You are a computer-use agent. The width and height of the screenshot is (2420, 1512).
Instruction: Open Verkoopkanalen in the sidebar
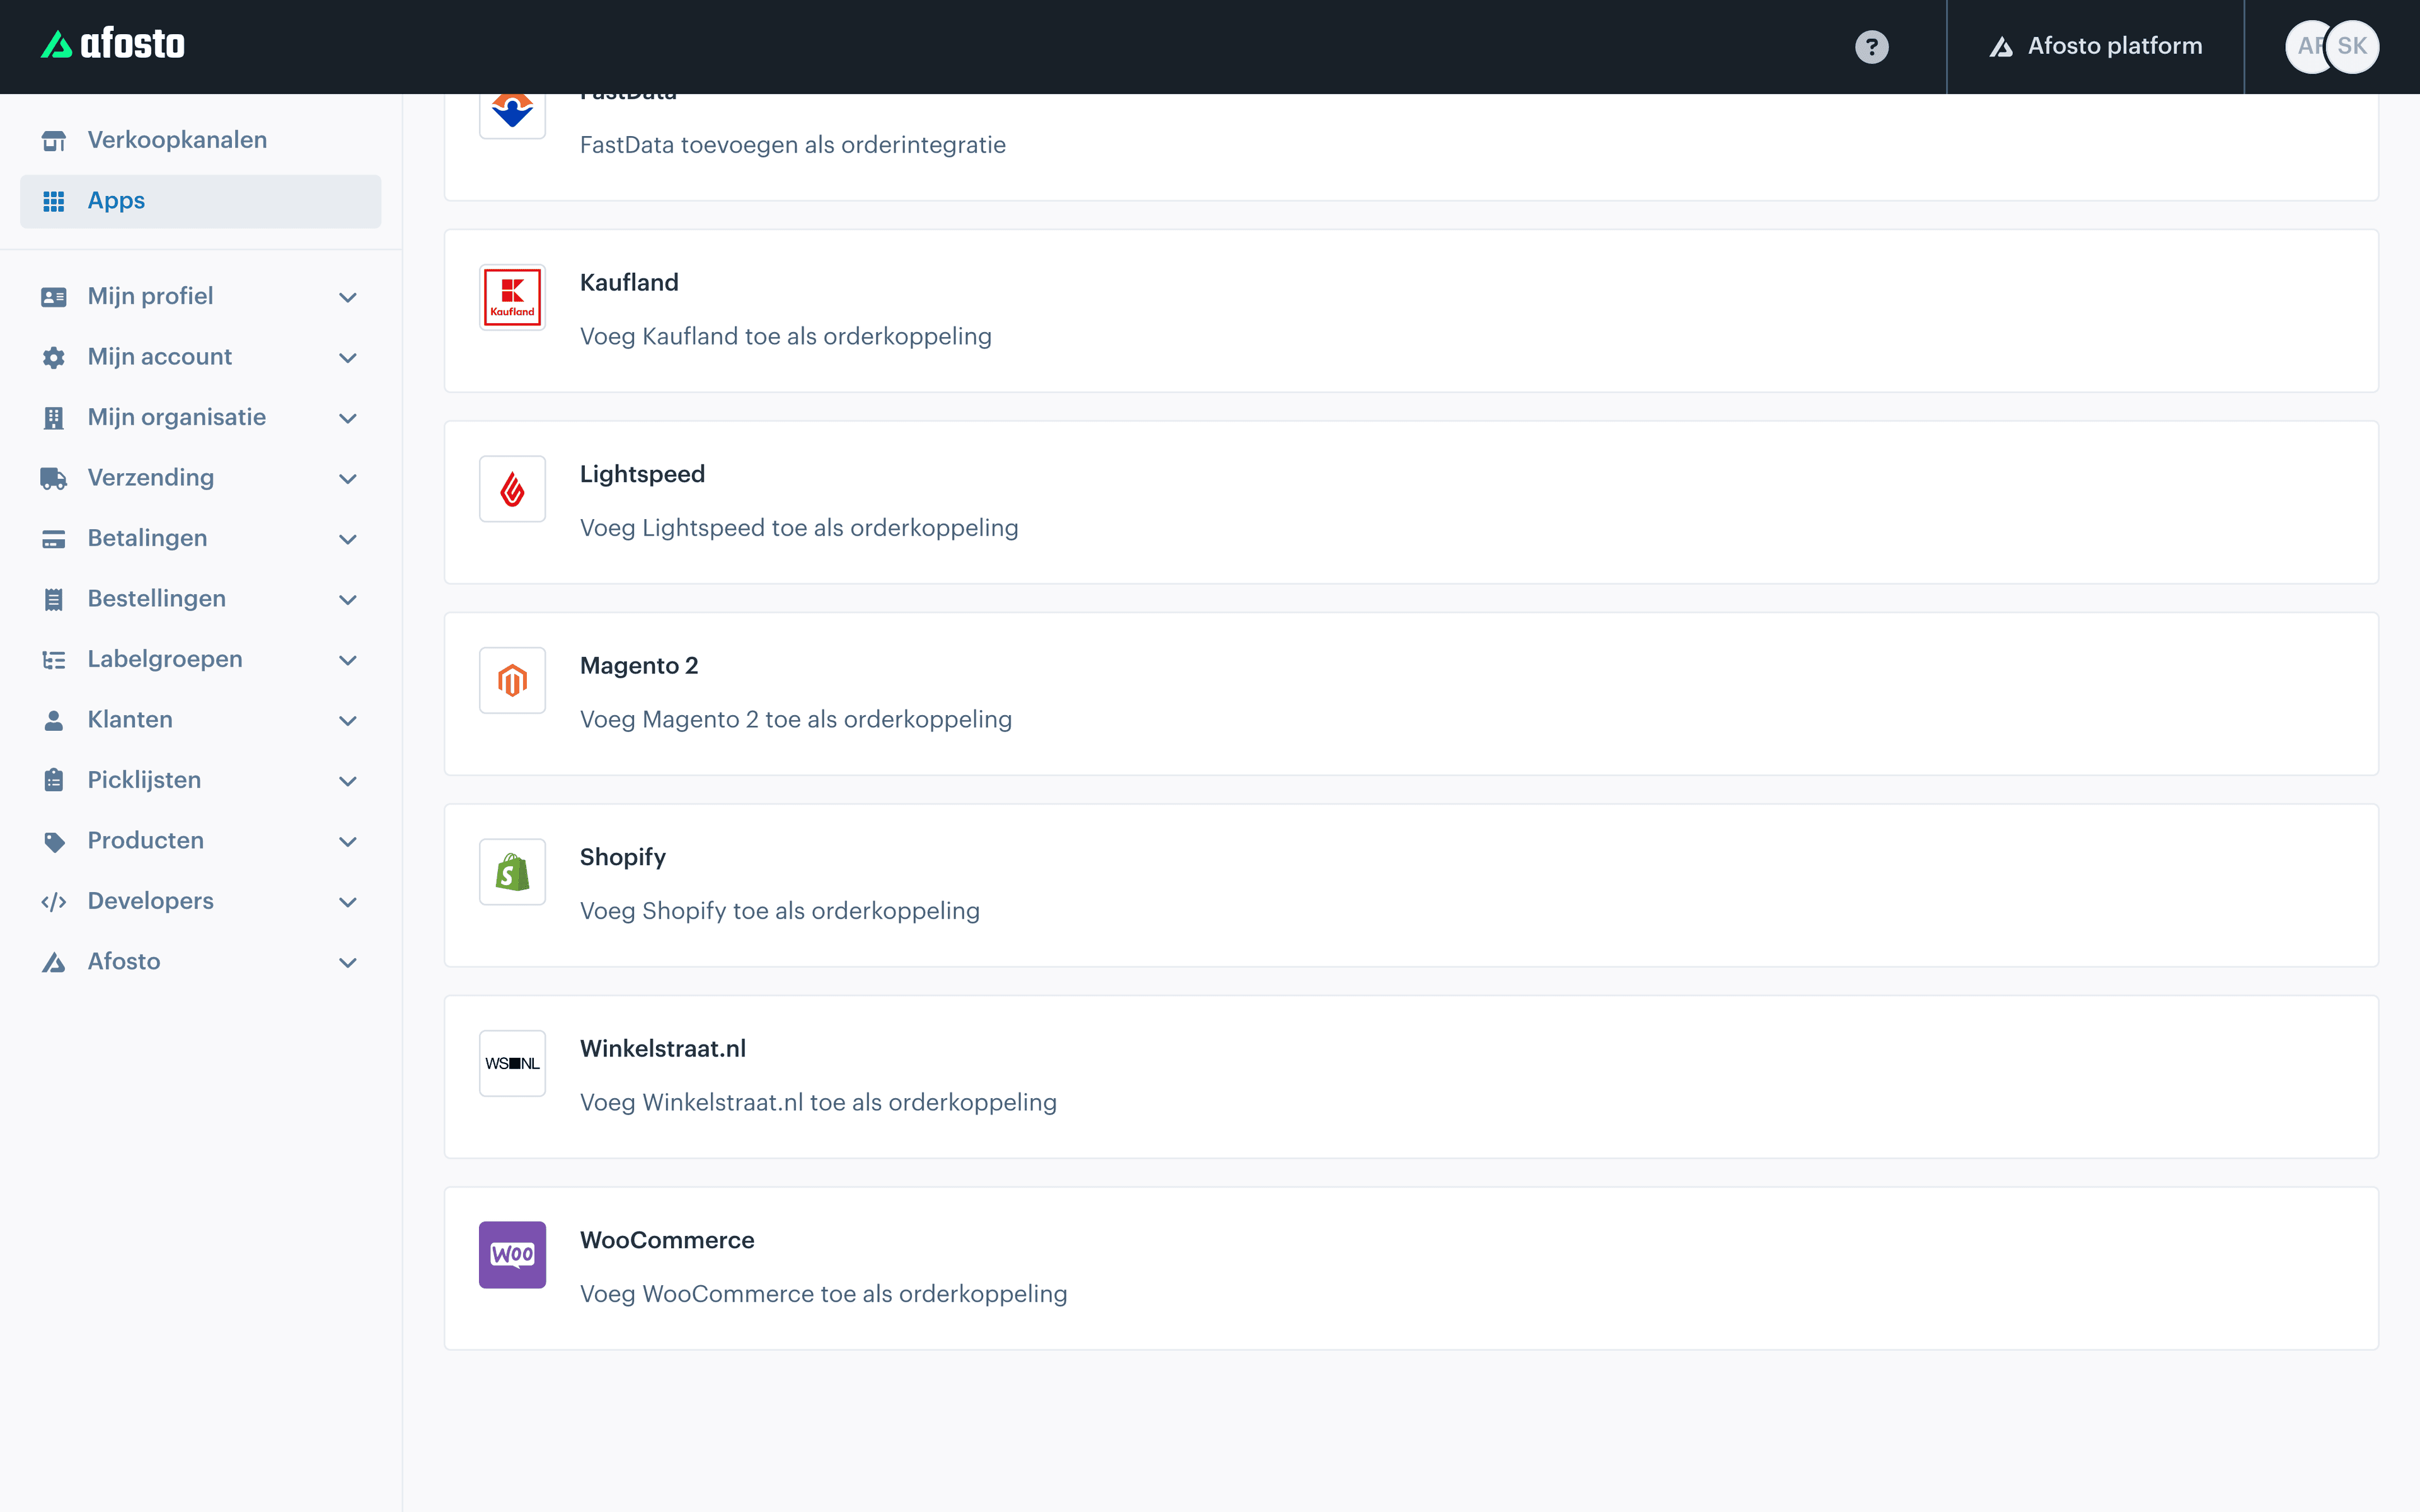[200, 140]
